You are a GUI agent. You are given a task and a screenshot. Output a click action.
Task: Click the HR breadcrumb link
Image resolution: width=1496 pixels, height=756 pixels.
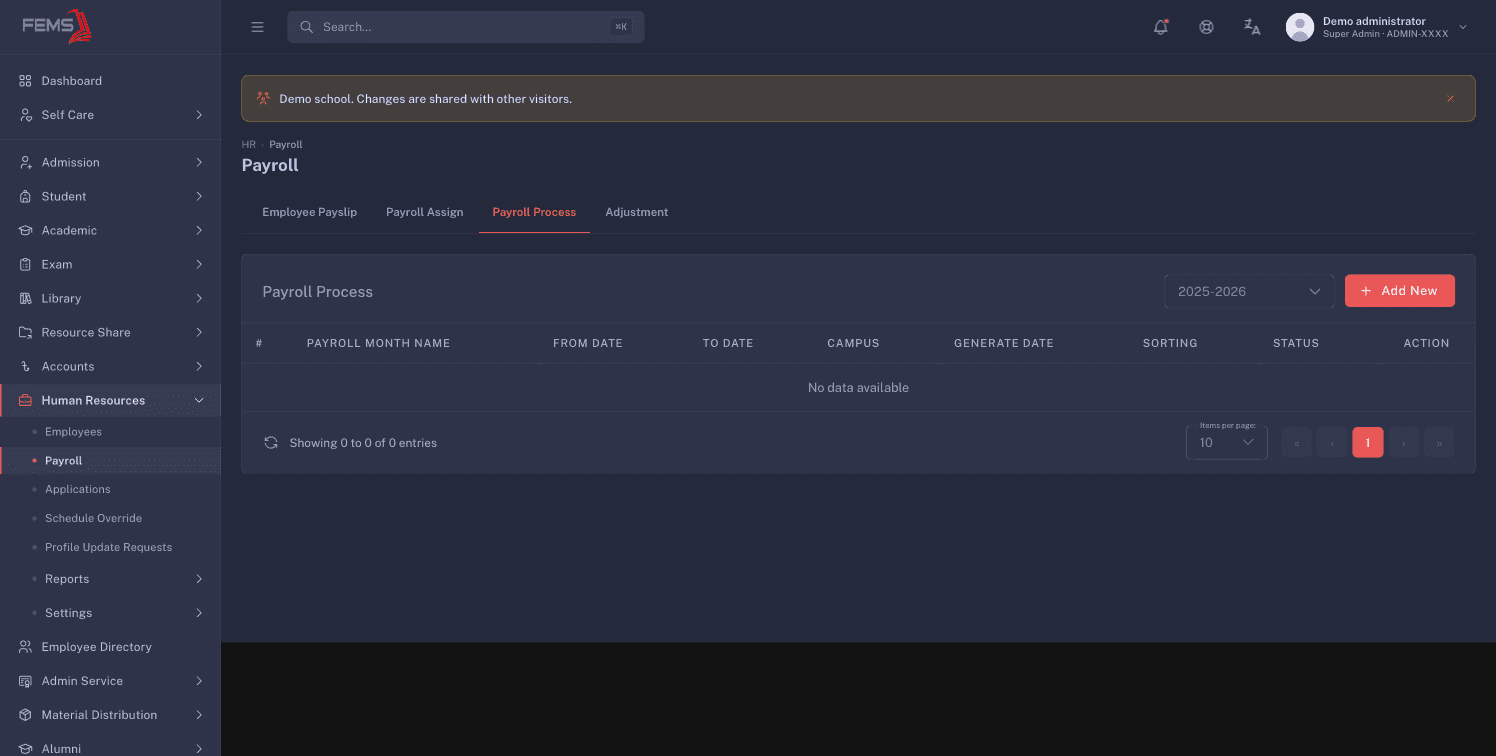[249, 145]
